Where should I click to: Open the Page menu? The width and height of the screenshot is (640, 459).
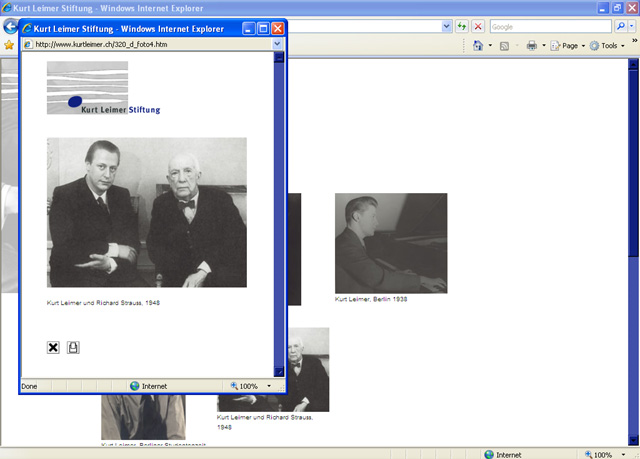[x=569, y=46]
